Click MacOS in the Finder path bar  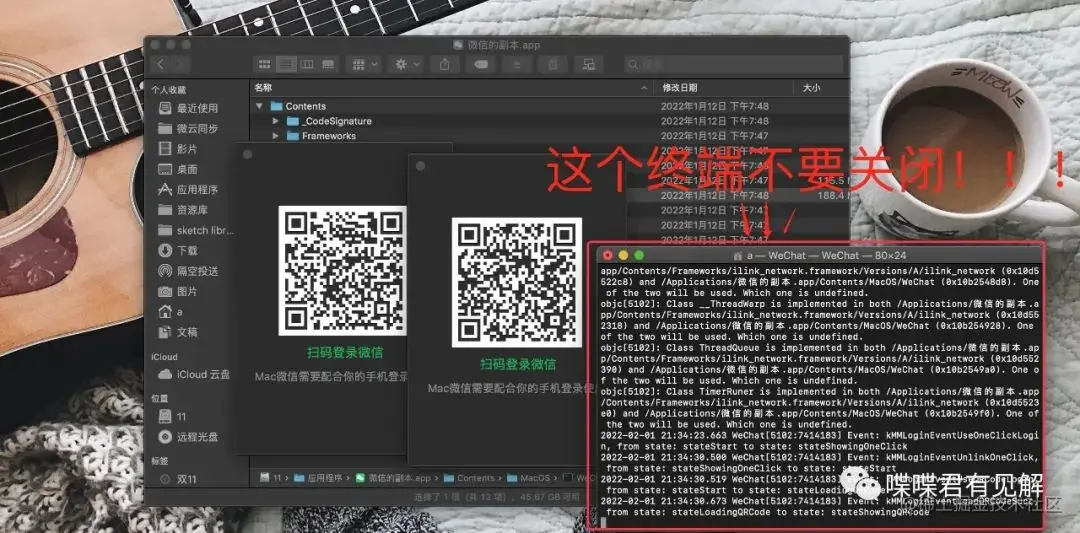tap(529, 478)
